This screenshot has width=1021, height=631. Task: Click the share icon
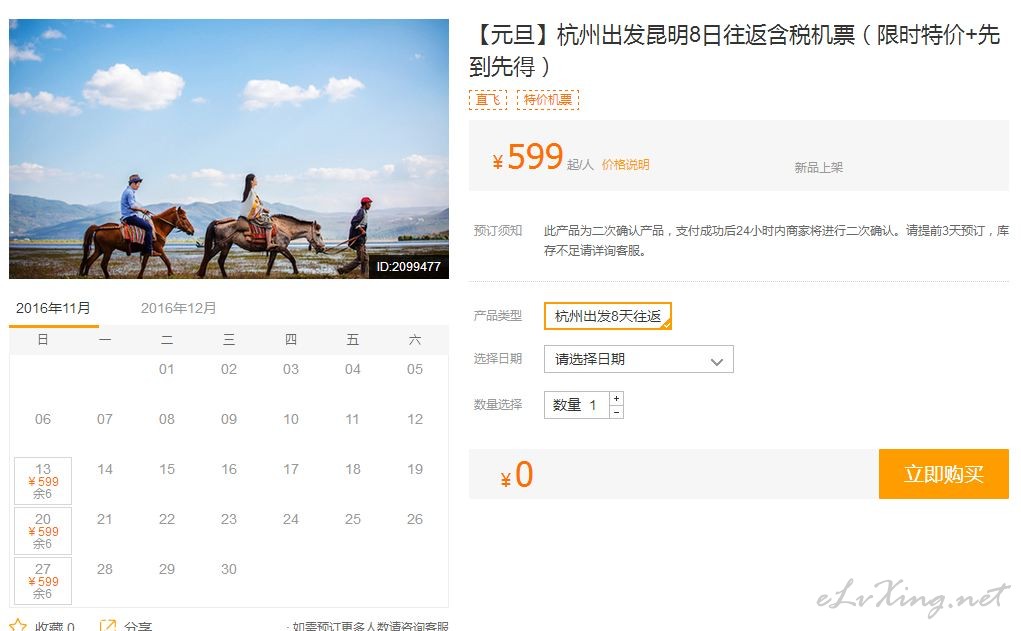coord(107,625)
